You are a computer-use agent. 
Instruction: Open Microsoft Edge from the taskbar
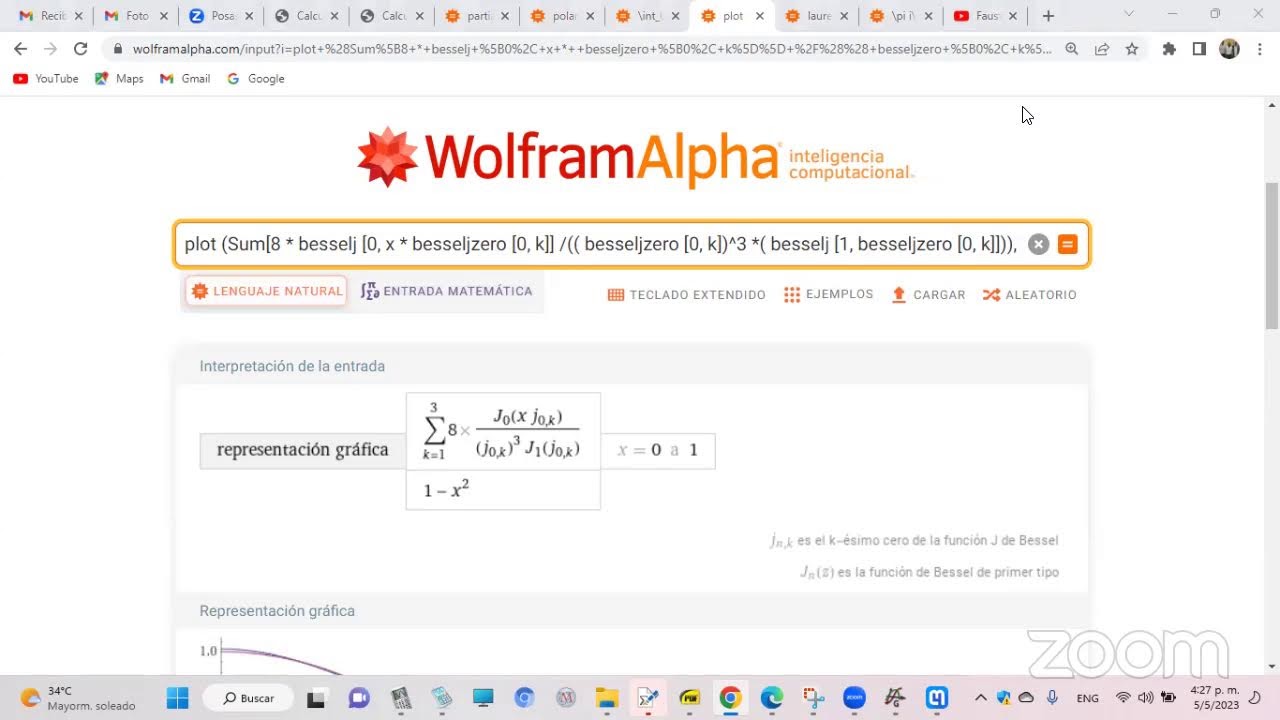coord(771,698)
